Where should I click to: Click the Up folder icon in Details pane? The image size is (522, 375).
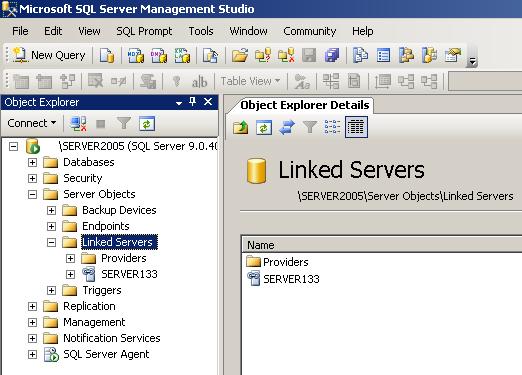(240, 127)
